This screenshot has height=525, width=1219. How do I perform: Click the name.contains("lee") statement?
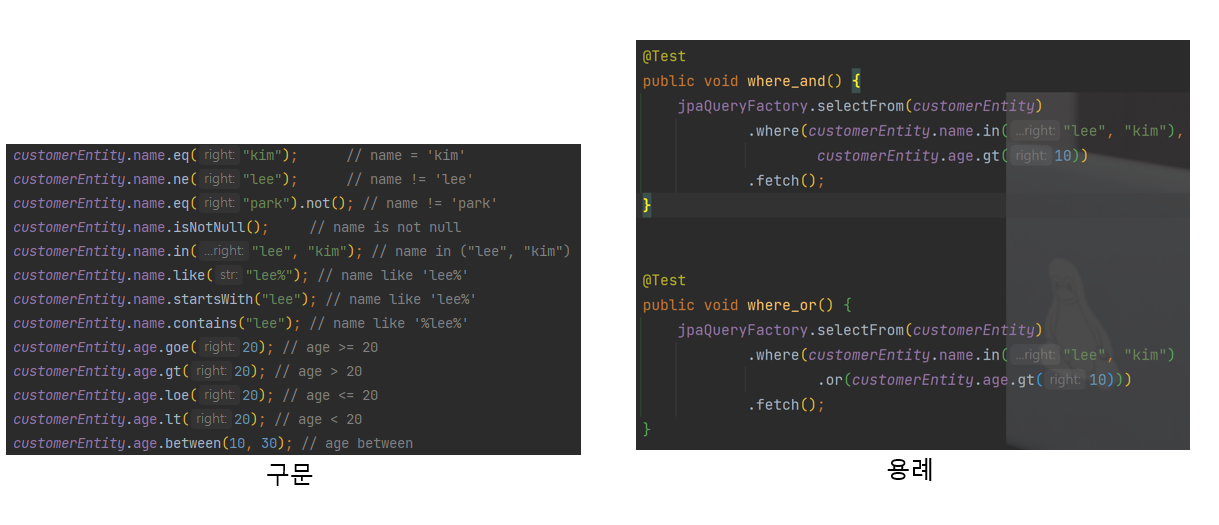coord(157,323)
